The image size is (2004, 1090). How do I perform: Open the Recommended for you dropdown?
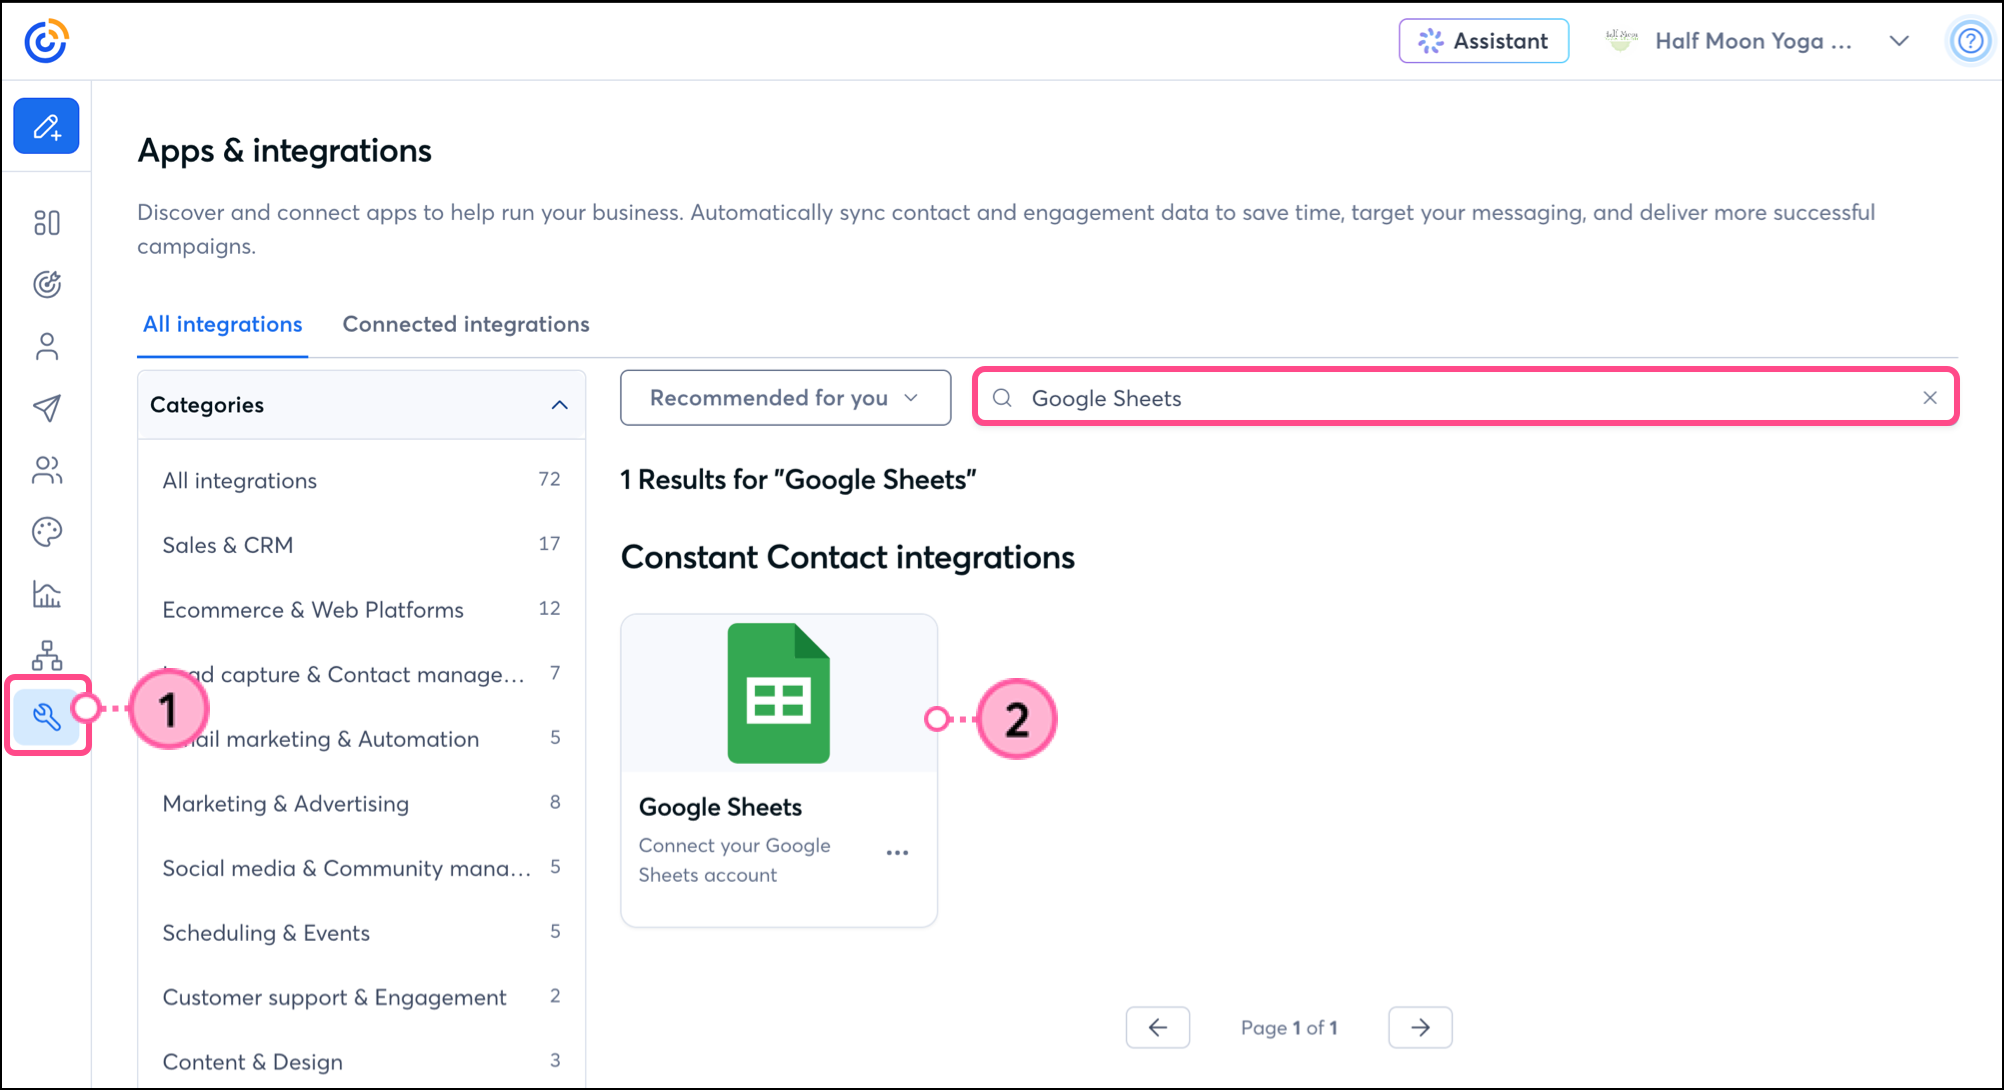785,398
